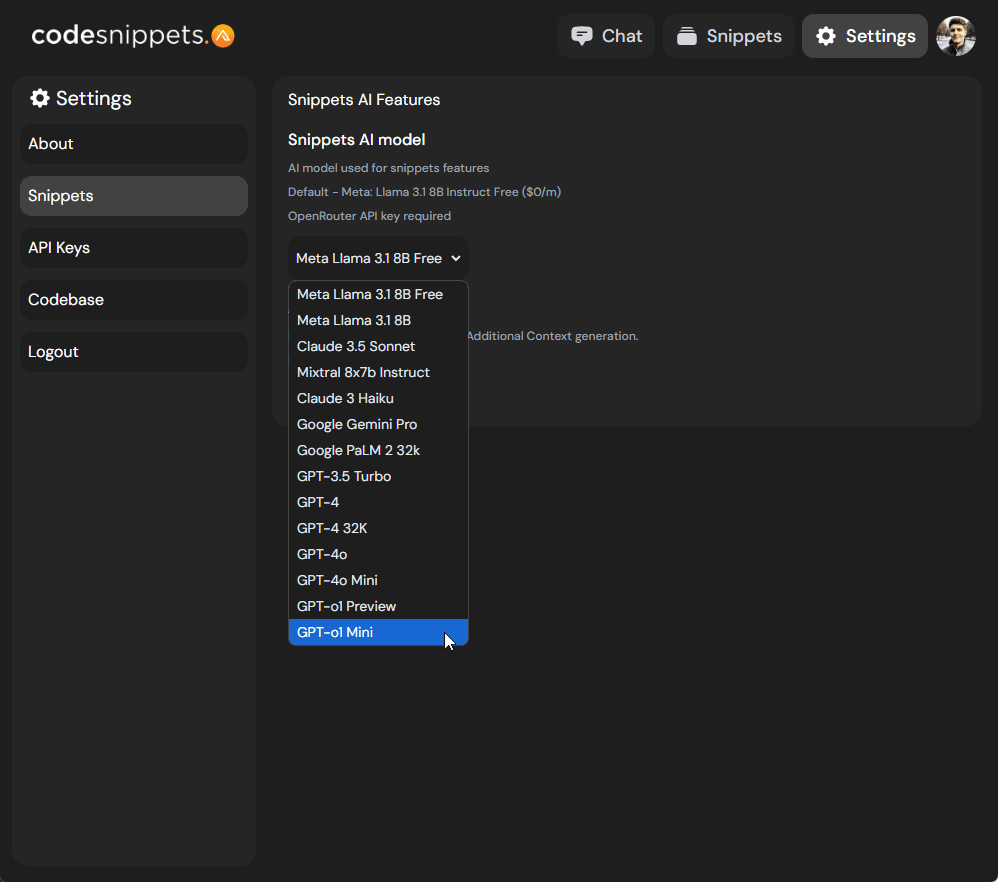
Task: Open the API Keys settings section
Action: [134, 248]
